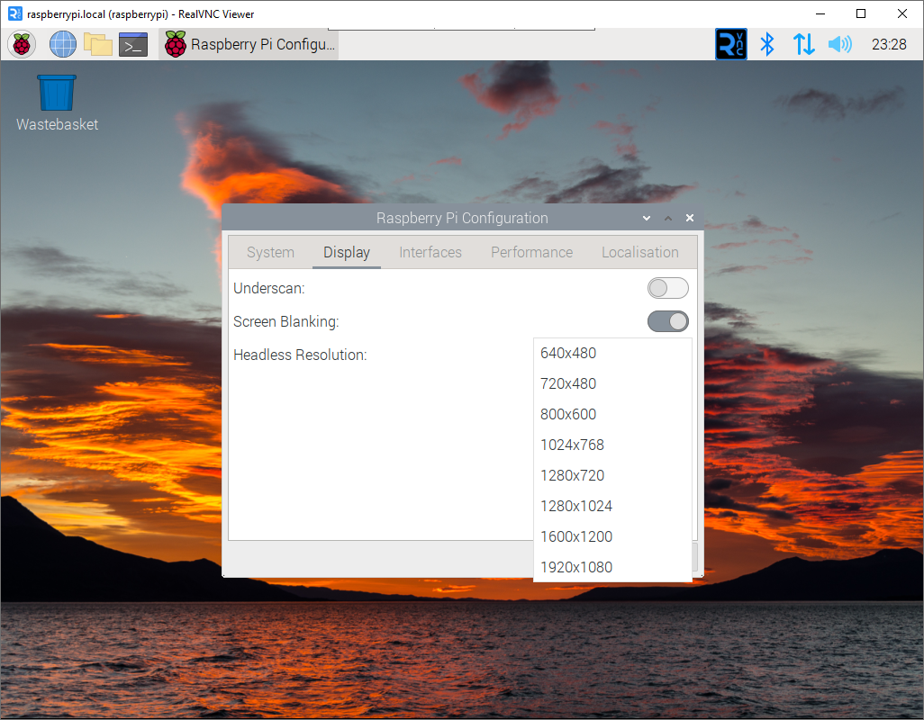Viewport: 924px width, 720px height.
Task: Open the Raspberry Pi applications menu
Action: point(21,44)
